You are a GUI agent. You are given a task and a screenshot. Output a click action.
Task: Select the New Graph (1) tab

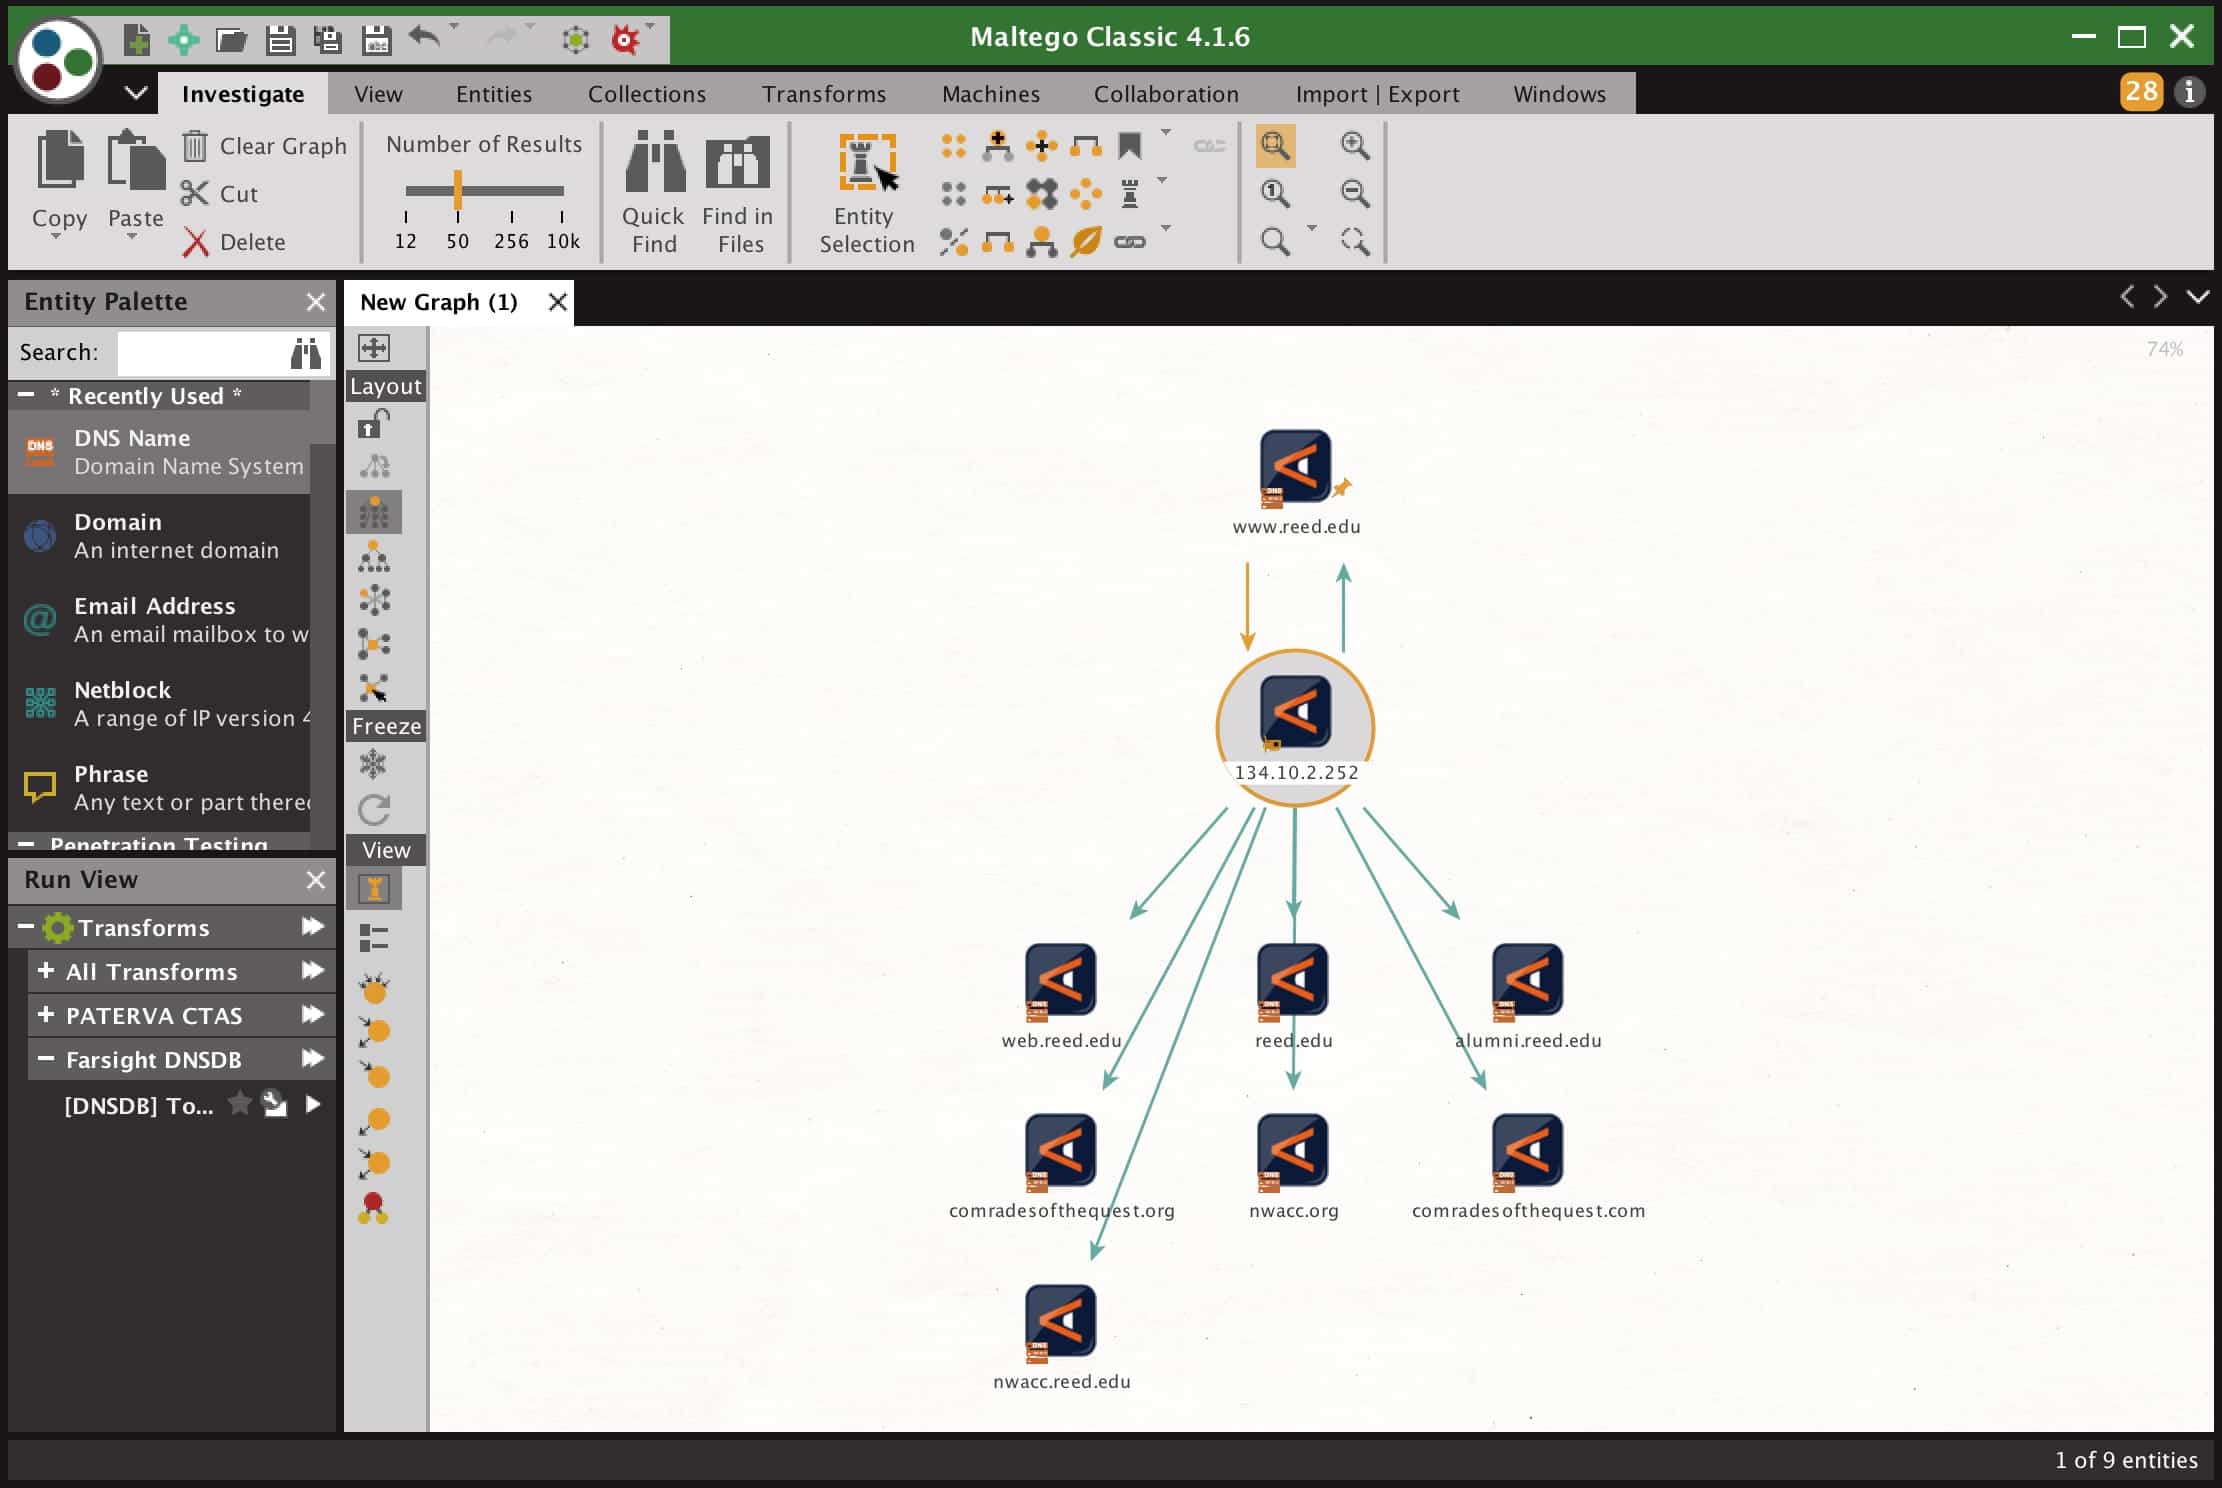(439, 302)
